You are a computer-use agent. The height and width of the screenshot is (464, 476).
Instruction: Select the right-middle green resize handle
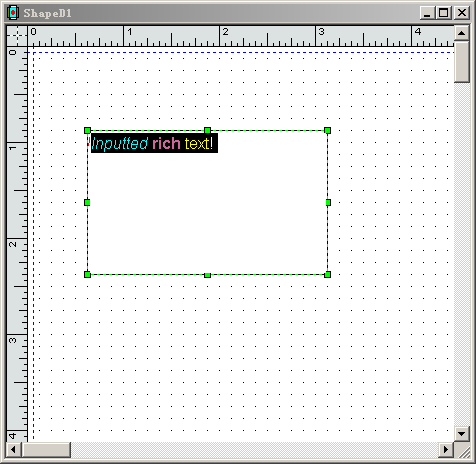(328, 202)
